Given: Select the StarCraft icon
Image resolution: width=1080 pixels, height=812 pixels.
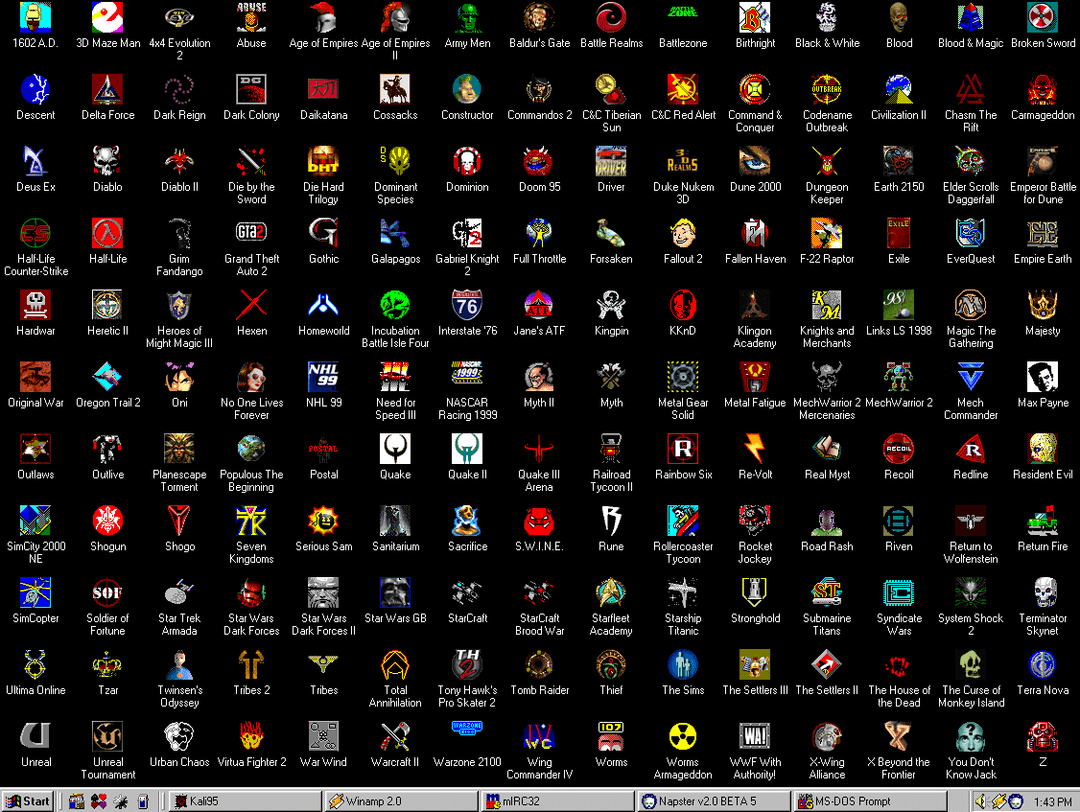Looking at the screenshot, I should (x=467, y=592).
